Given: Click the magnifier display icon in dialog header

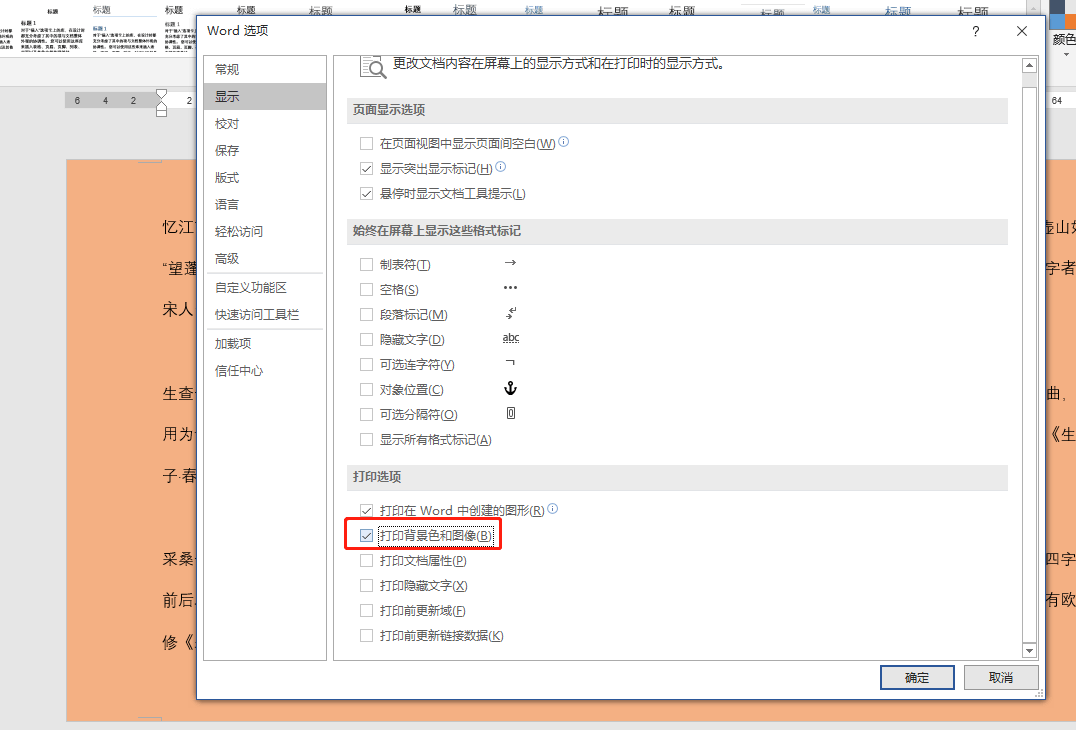Looking at the screenshot, I should point(371,66).
